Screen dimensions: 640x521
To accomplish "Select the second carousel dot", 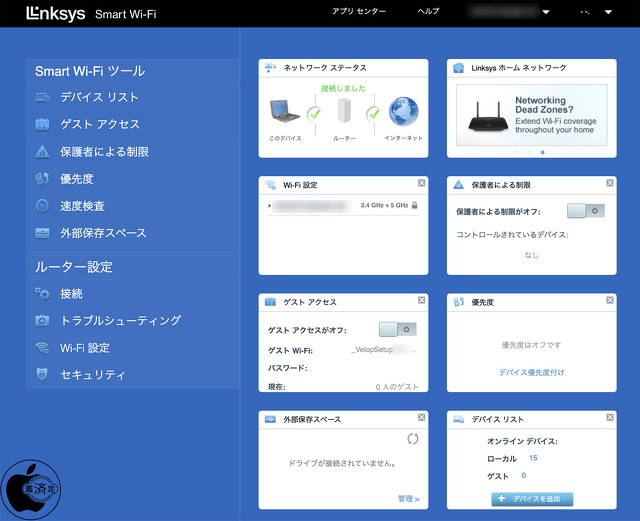I will (529, 152).
